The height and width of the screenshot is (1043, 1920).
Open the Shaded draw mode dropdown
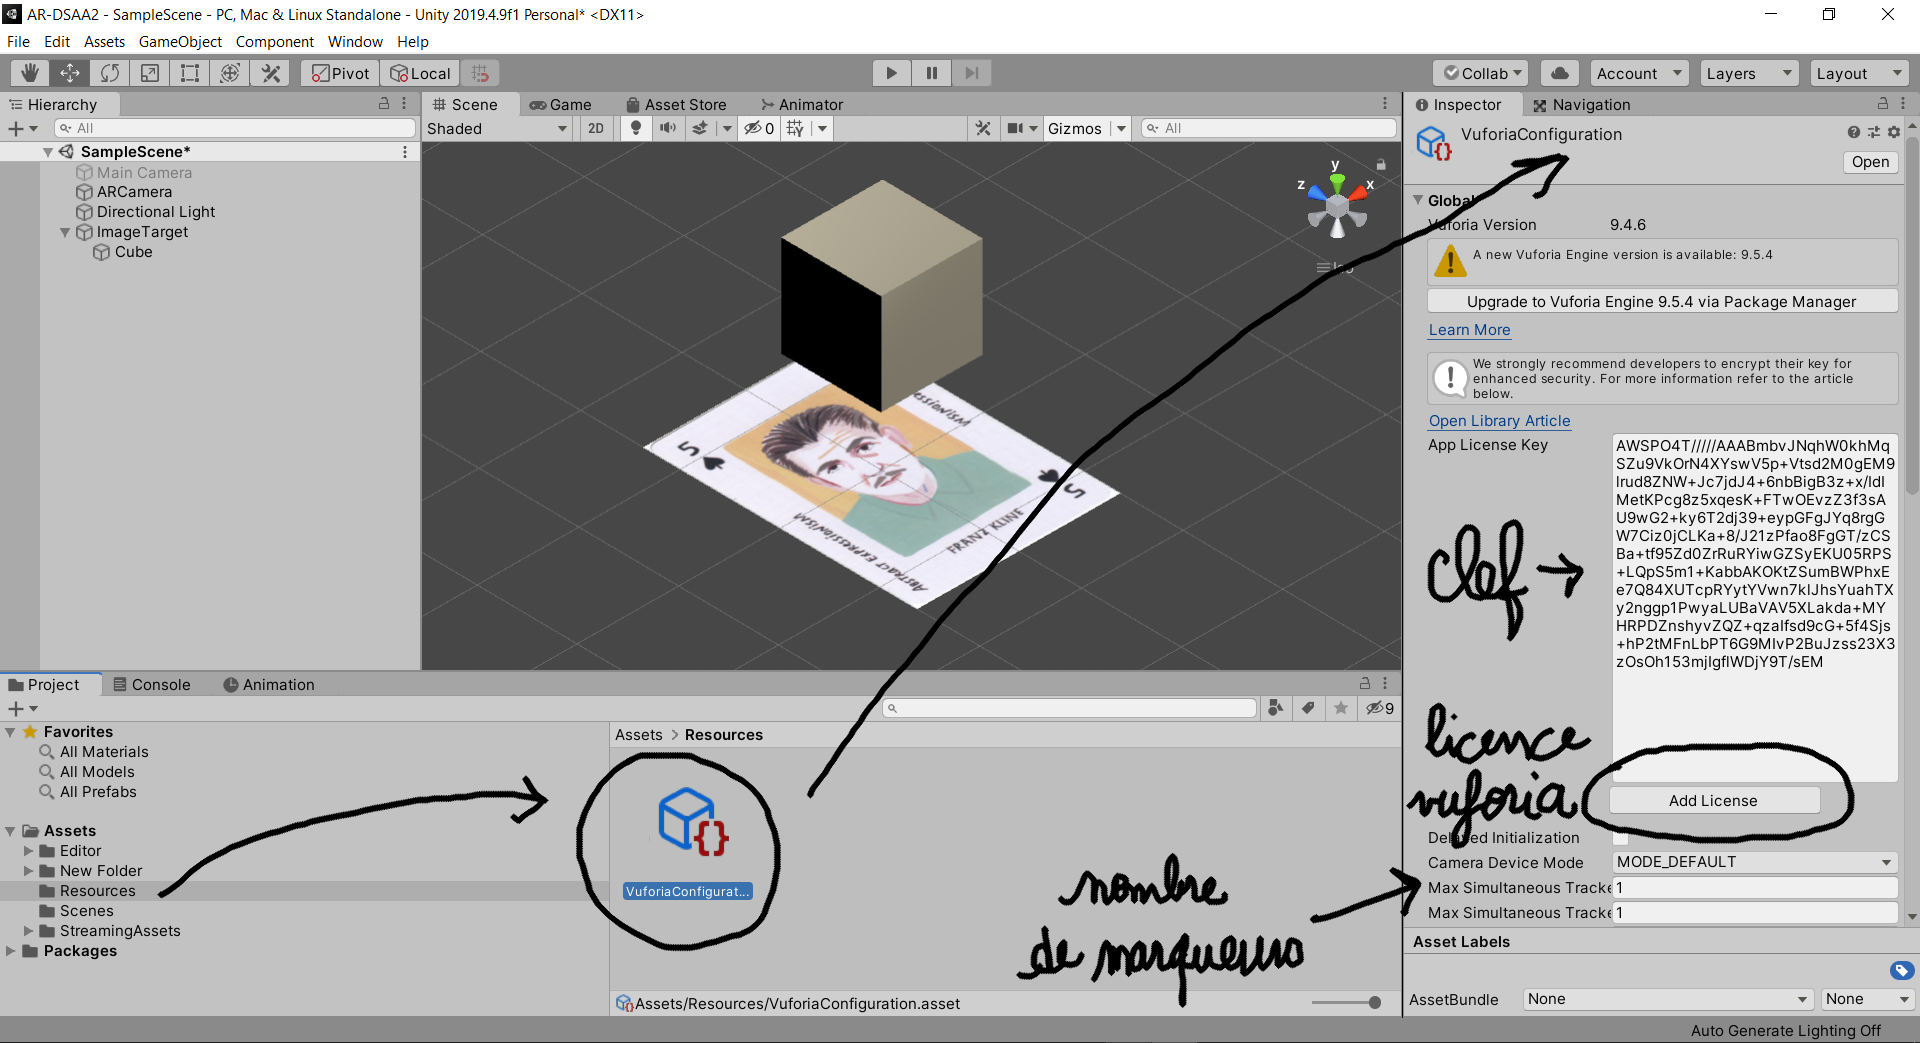pos(497,128)
